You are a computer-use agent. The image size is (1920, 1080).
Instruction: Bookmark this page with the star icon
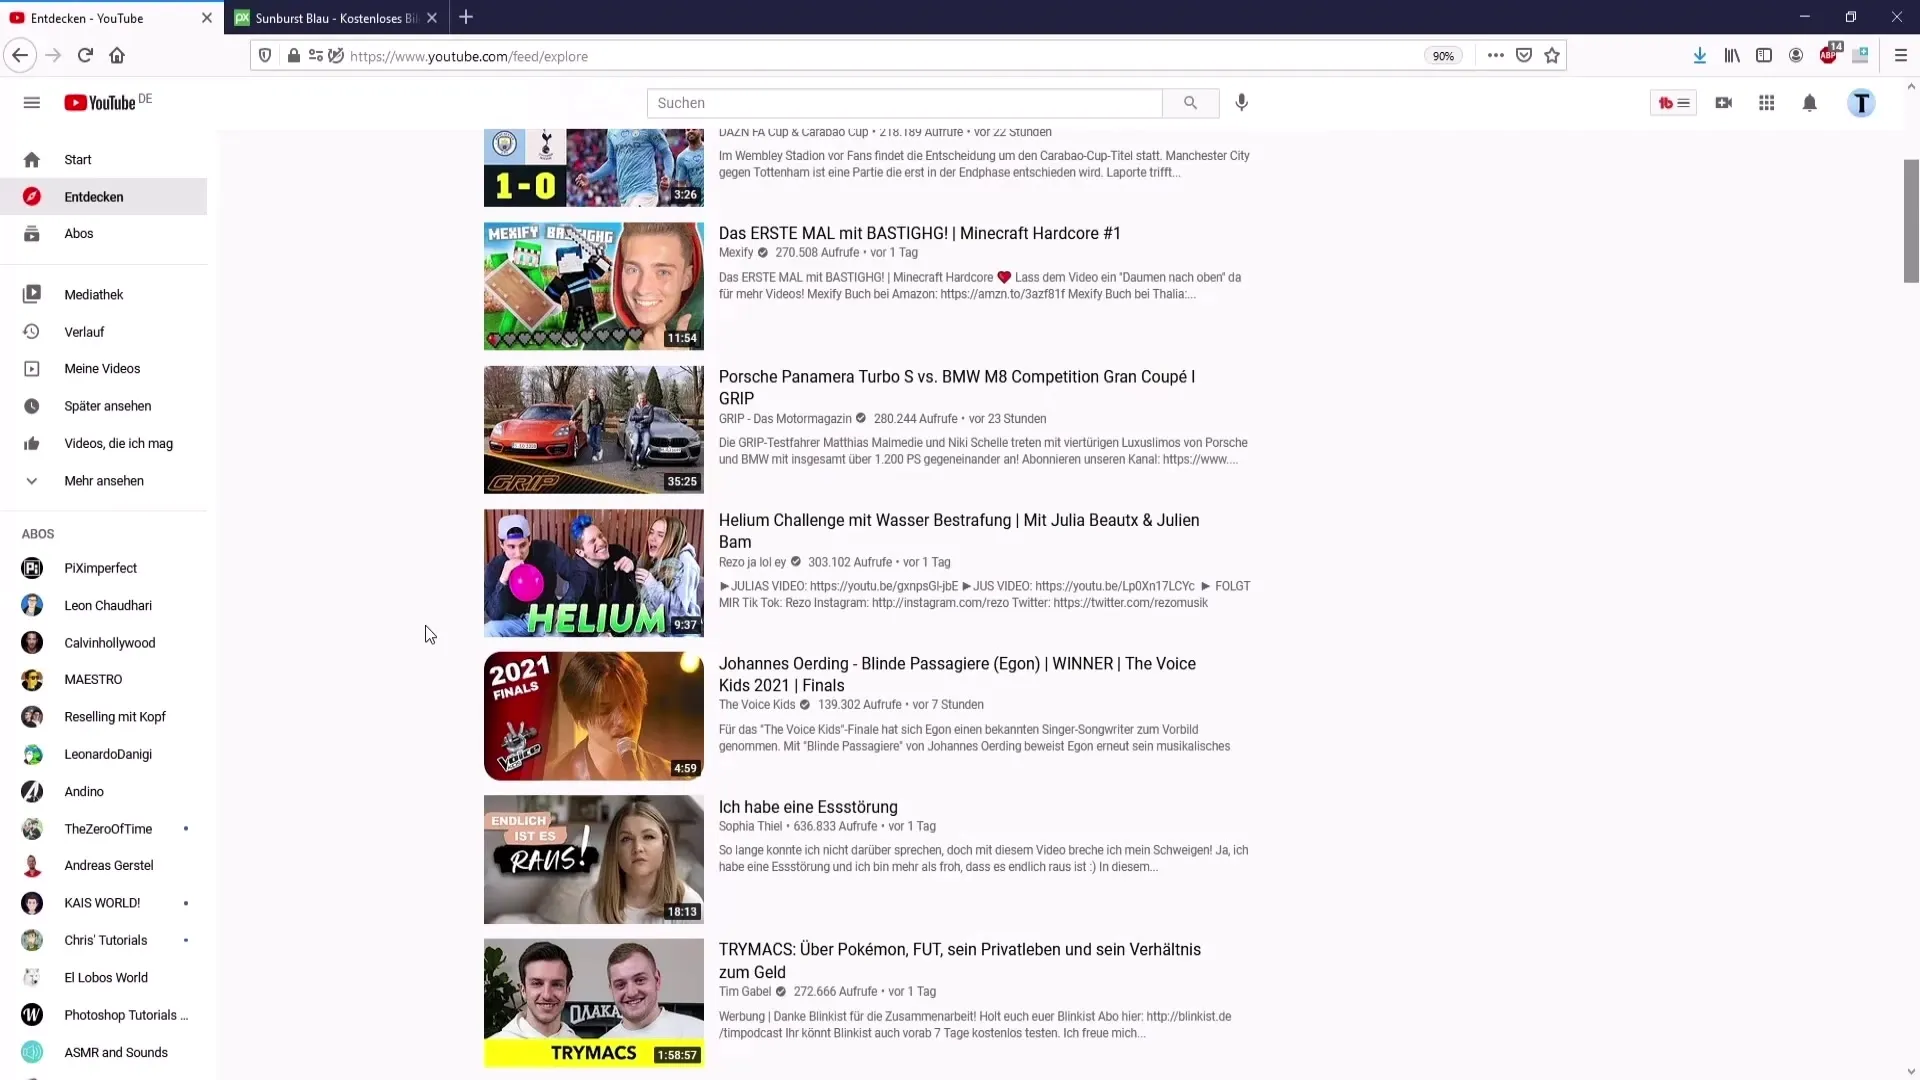[x=1552, y=56]
